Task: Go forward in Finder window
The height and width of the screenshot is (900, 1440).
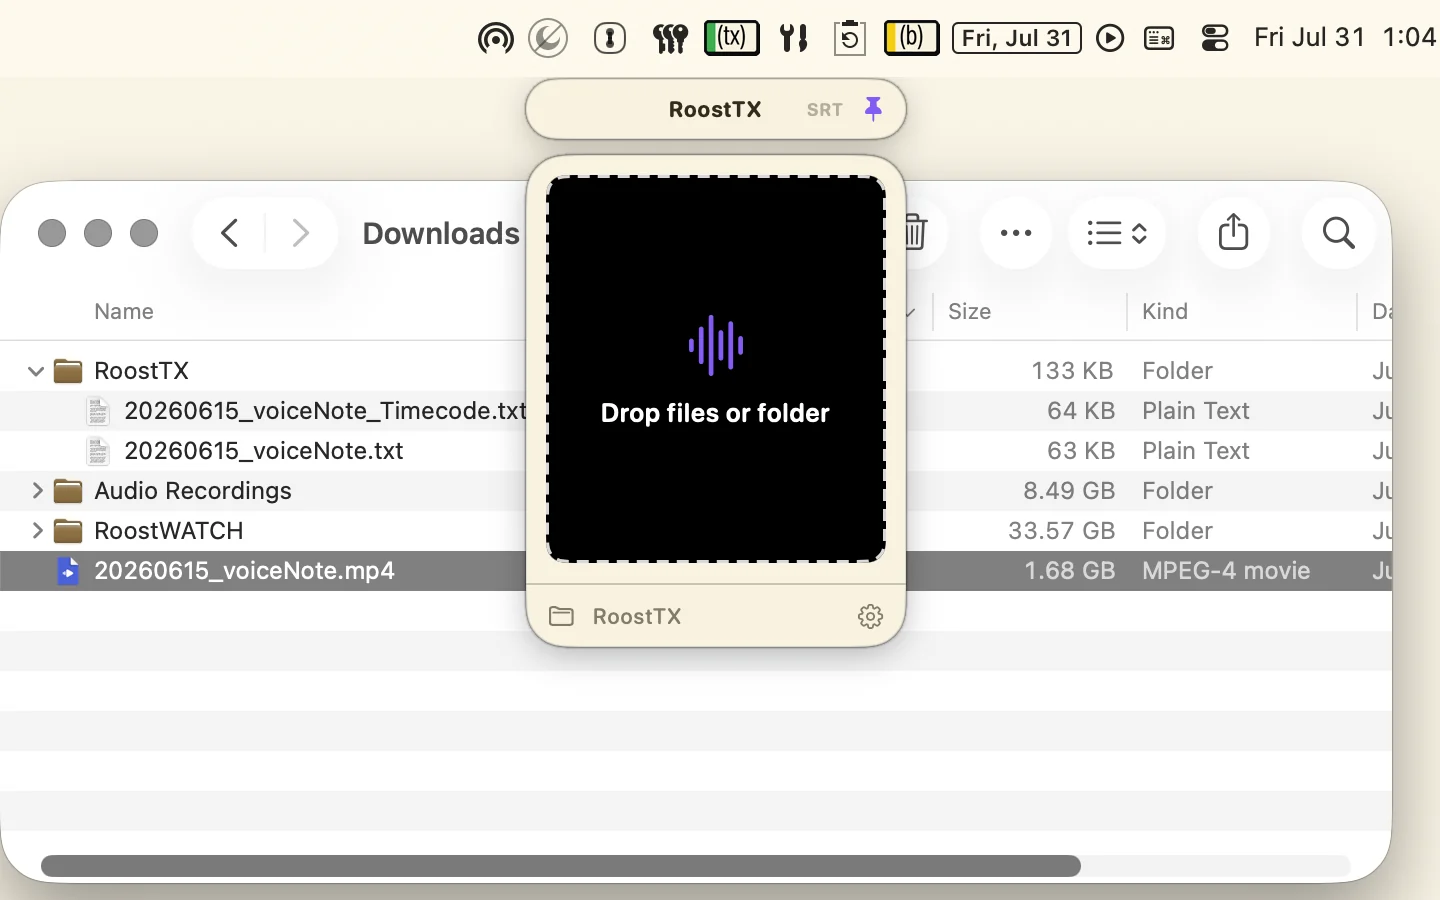Action: tap(300, 233)
